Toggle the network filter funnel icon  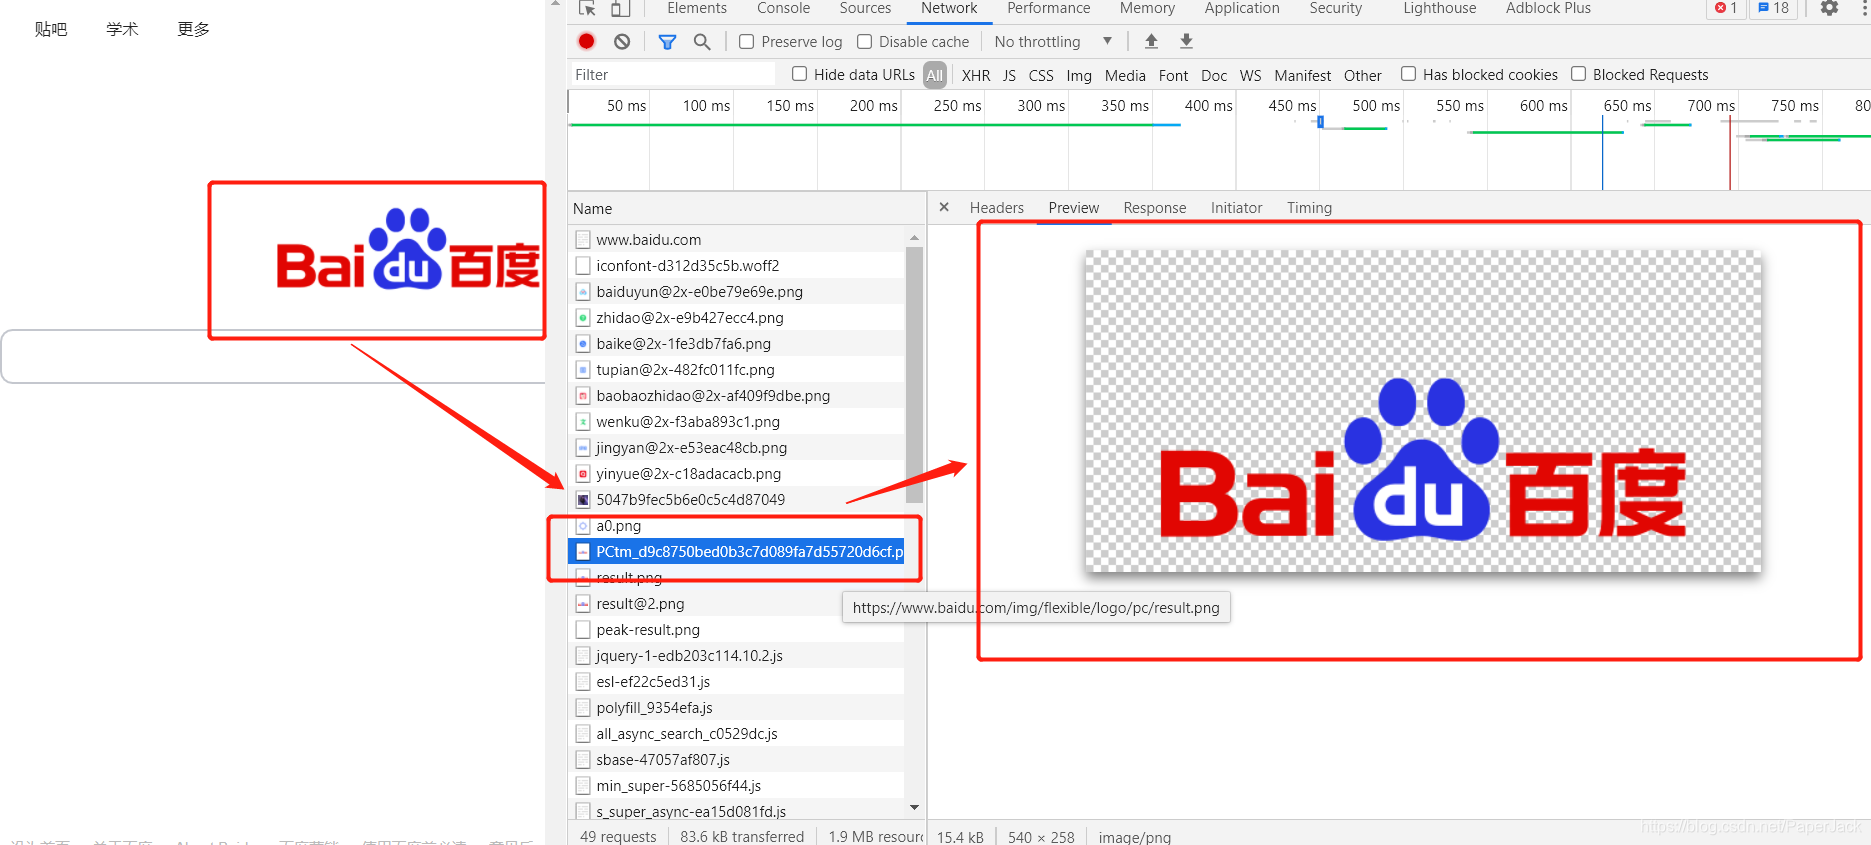tap(667, 41)
